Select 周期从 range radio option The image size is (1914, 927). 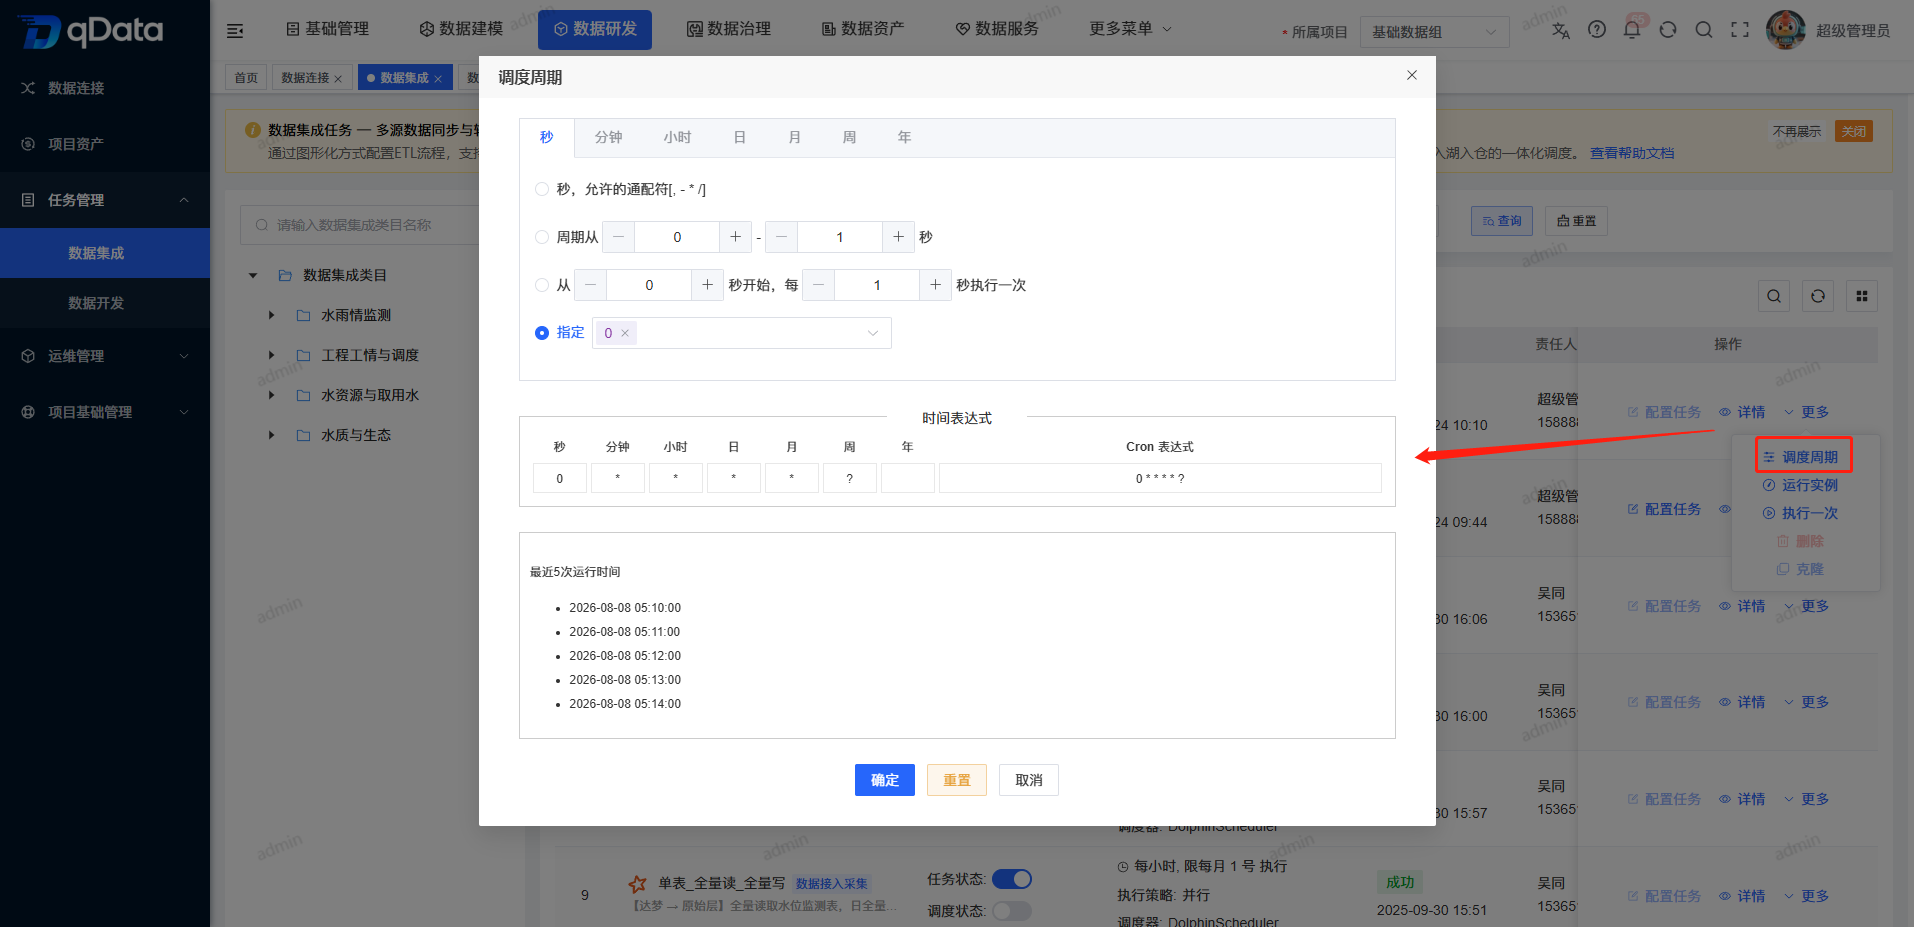(x=542, y=237)
